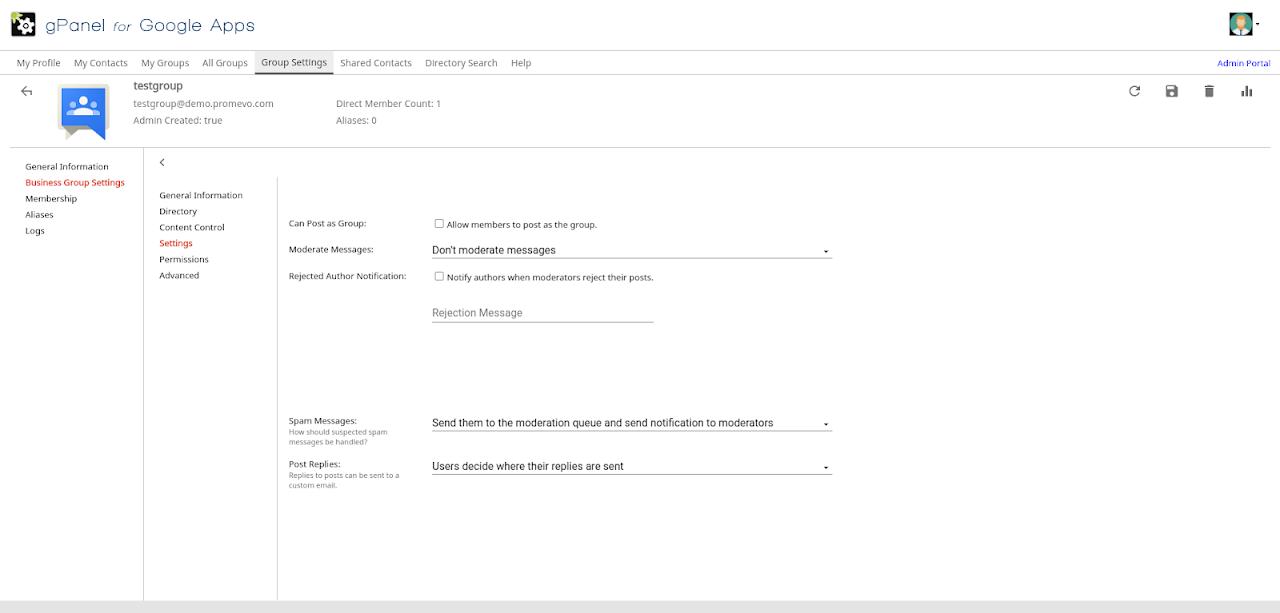Switch to the My Groups tab

pyautogui.click(x=165, y=63)
